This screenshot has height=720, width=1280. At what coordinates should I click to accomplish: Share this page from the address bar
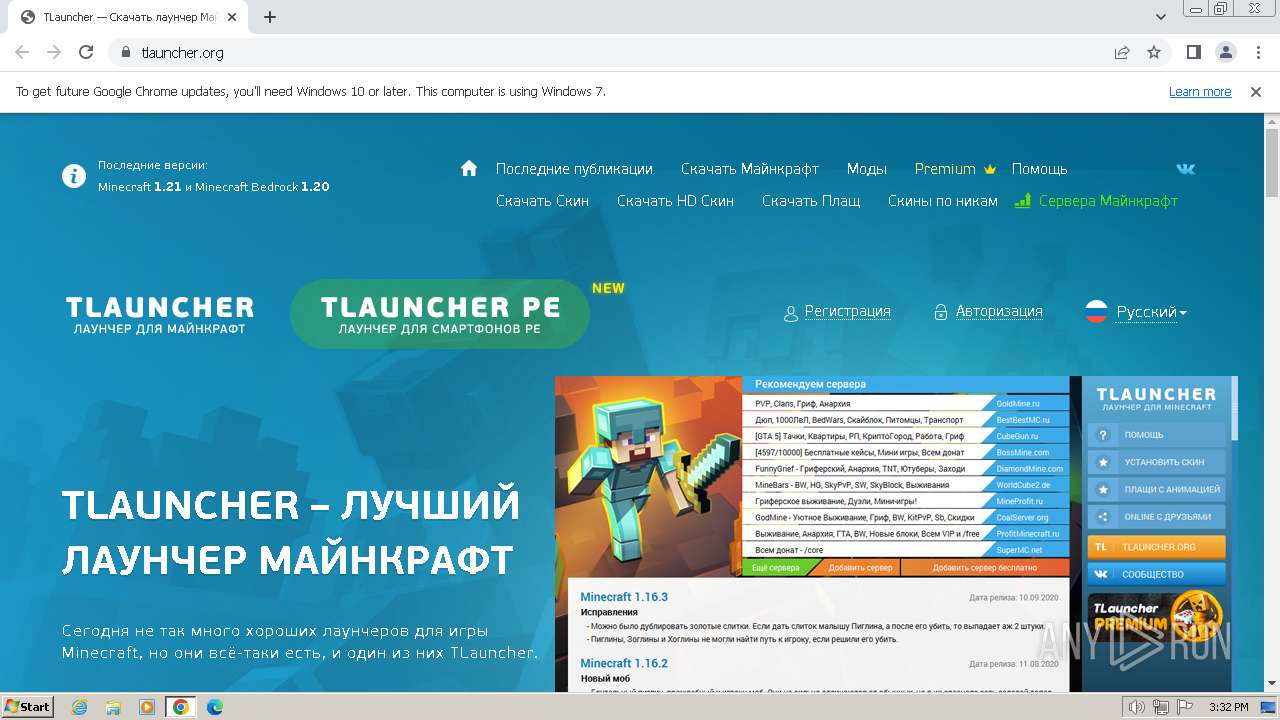1122,52
